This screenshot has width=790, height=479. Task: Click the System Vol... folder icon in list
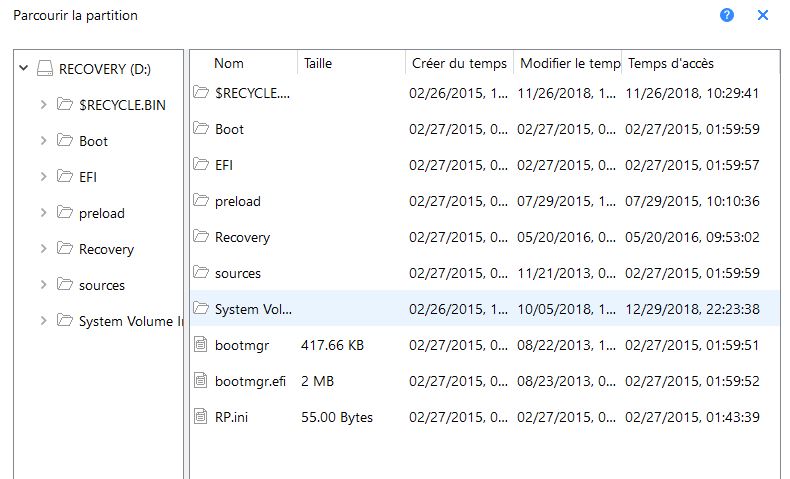point(201,308)
